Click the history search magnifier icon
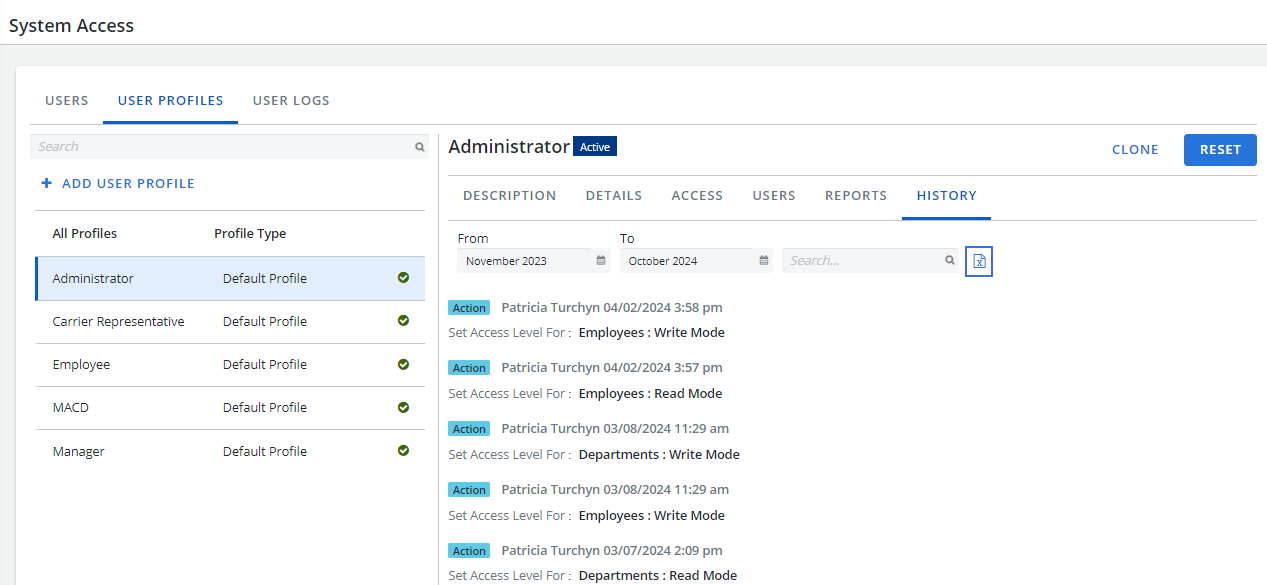The image size is (1267, 585). pyautogui.click(x=950, y=260)
